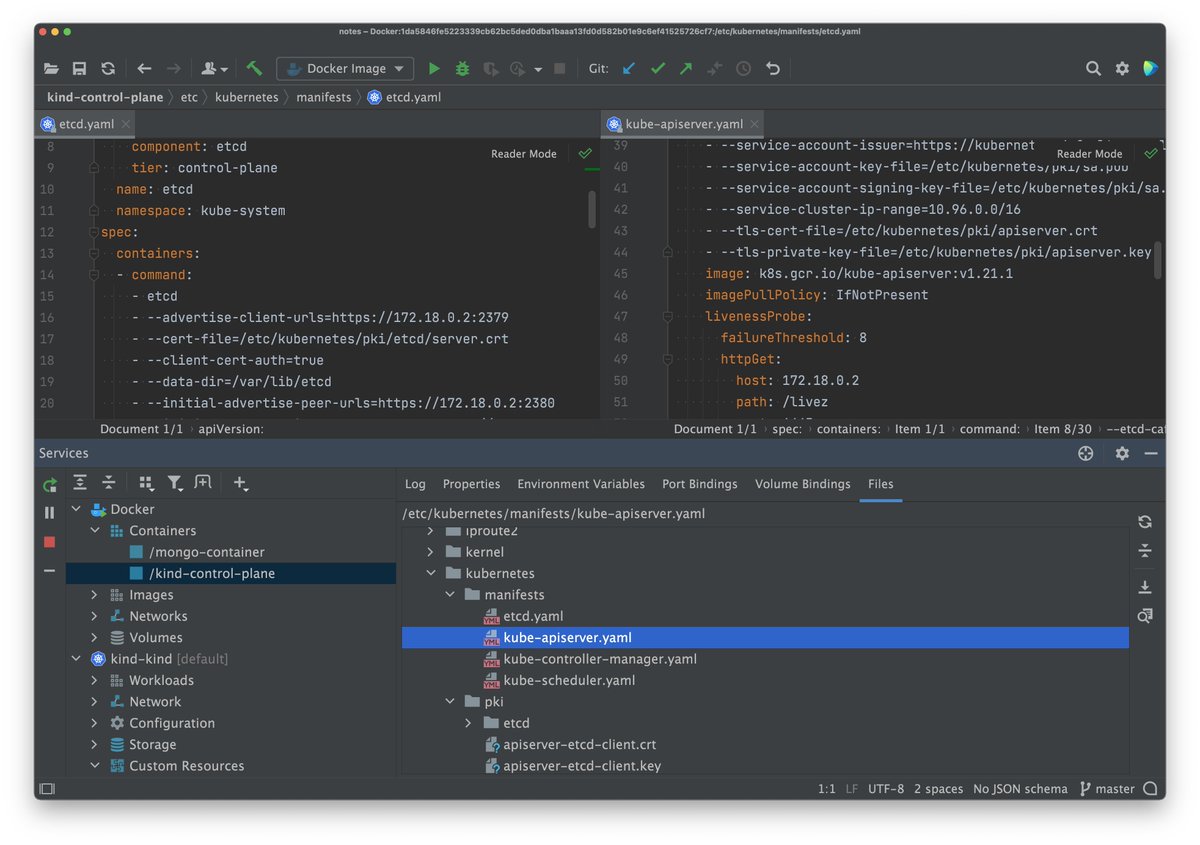Click the Update Project Git arrow icon
Viewport: 1200px width, 845px height.
627,68
